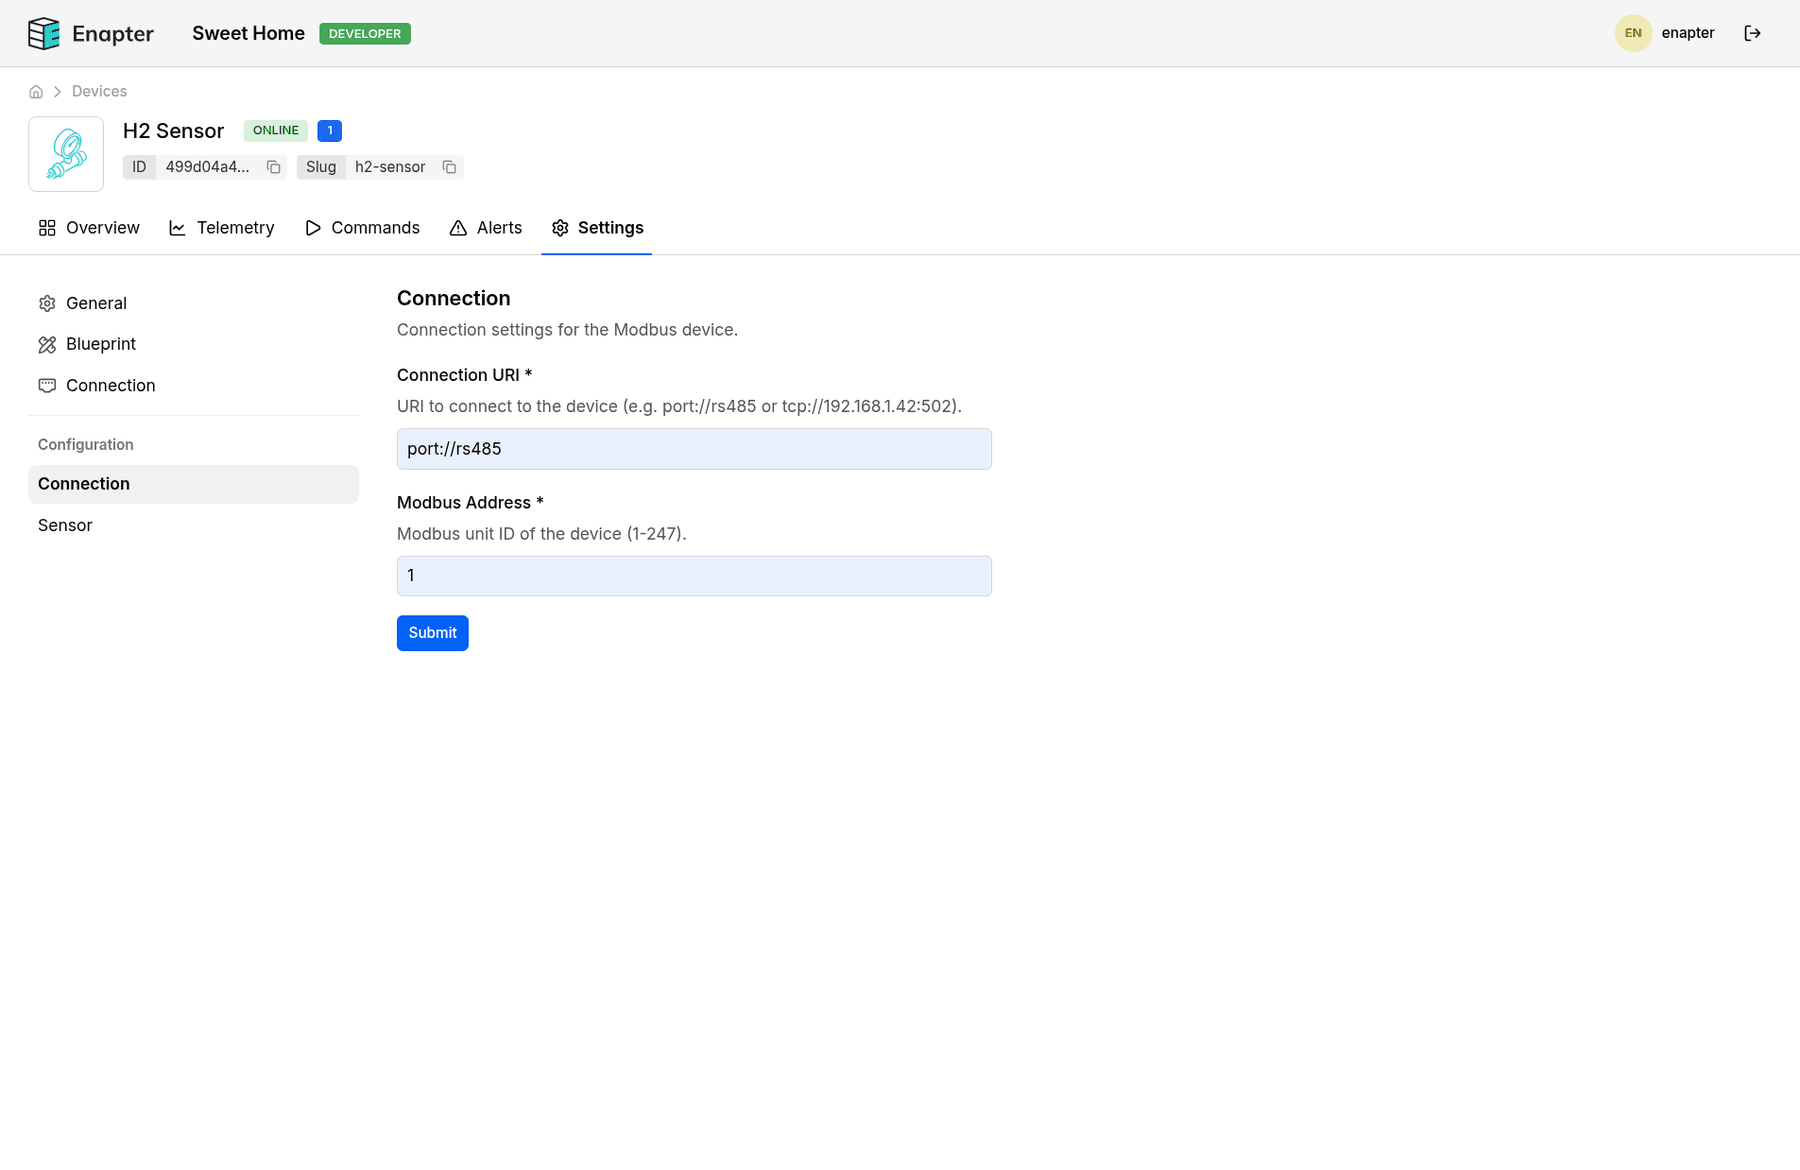The width and height of the screenshot is (1800, 1170).
Task: Click the chat icon beside Connection
Action: tap(47, 385)
